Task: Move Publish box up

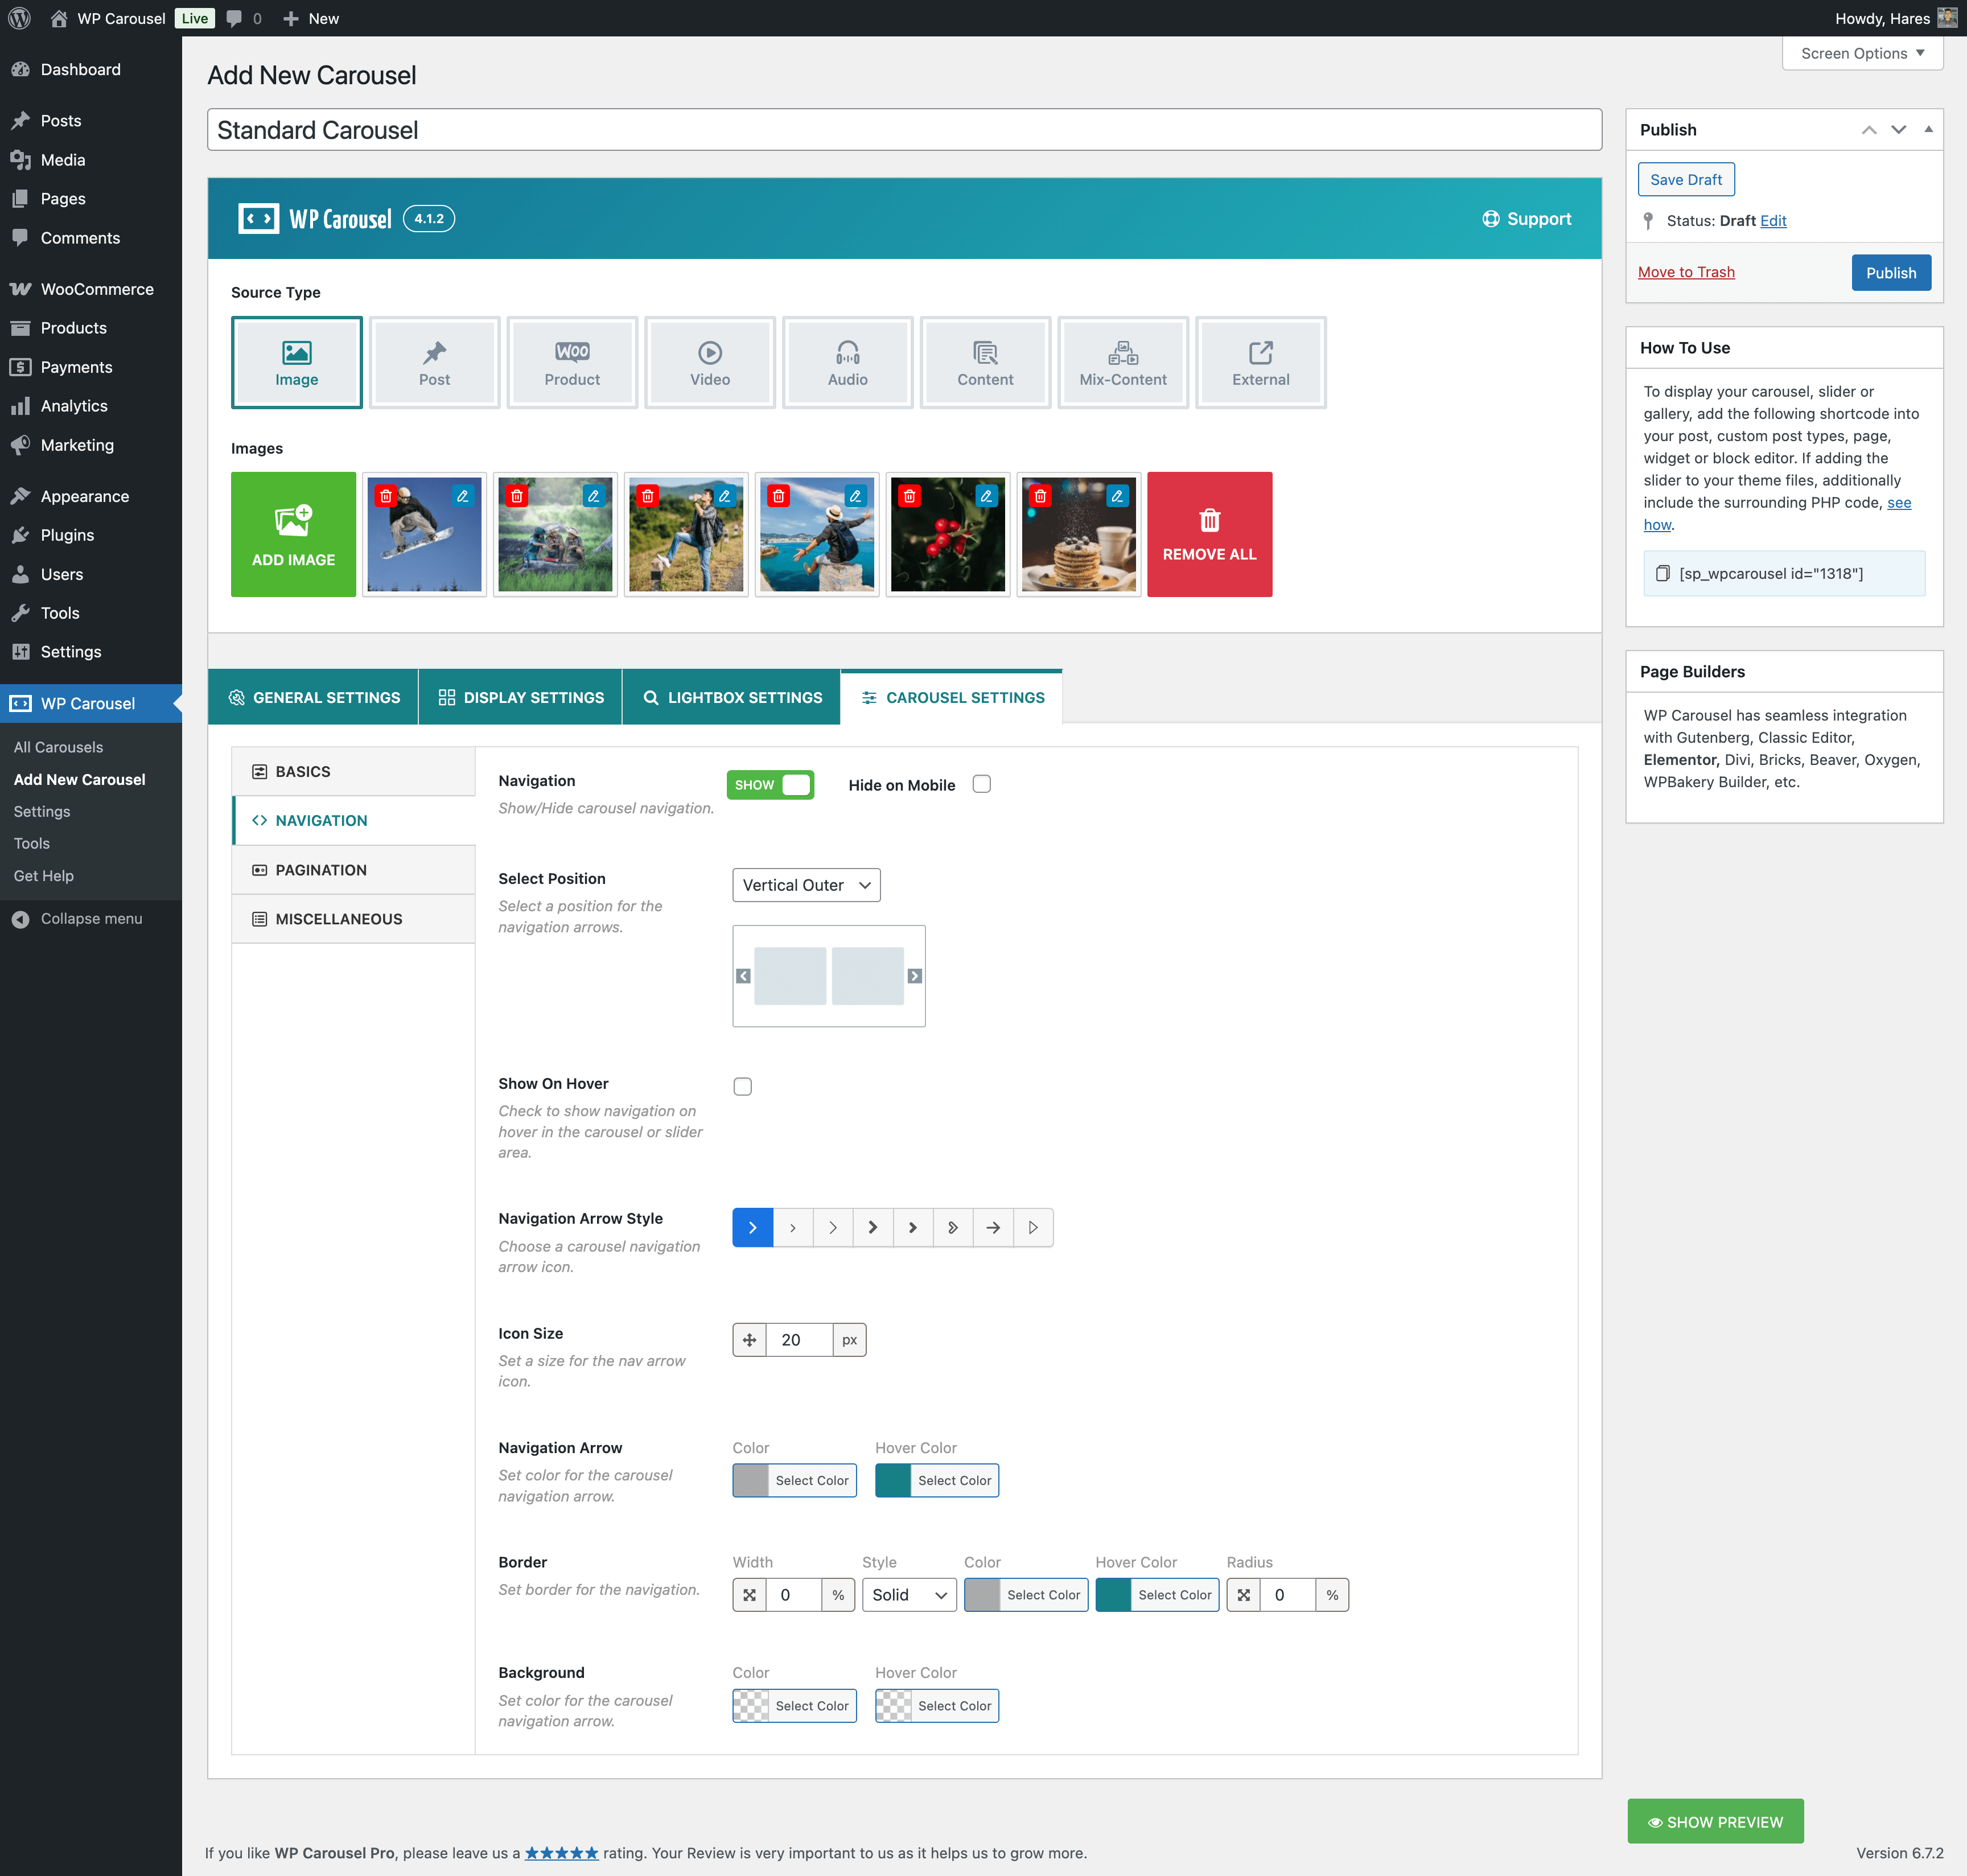Action: click(x=1868, y=130)
